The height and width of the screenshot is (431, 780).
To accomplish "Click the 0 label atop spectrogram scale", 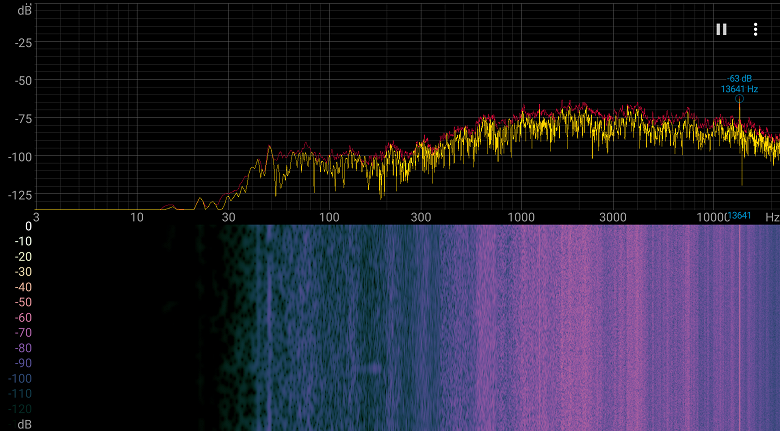I will coord(28,226).
